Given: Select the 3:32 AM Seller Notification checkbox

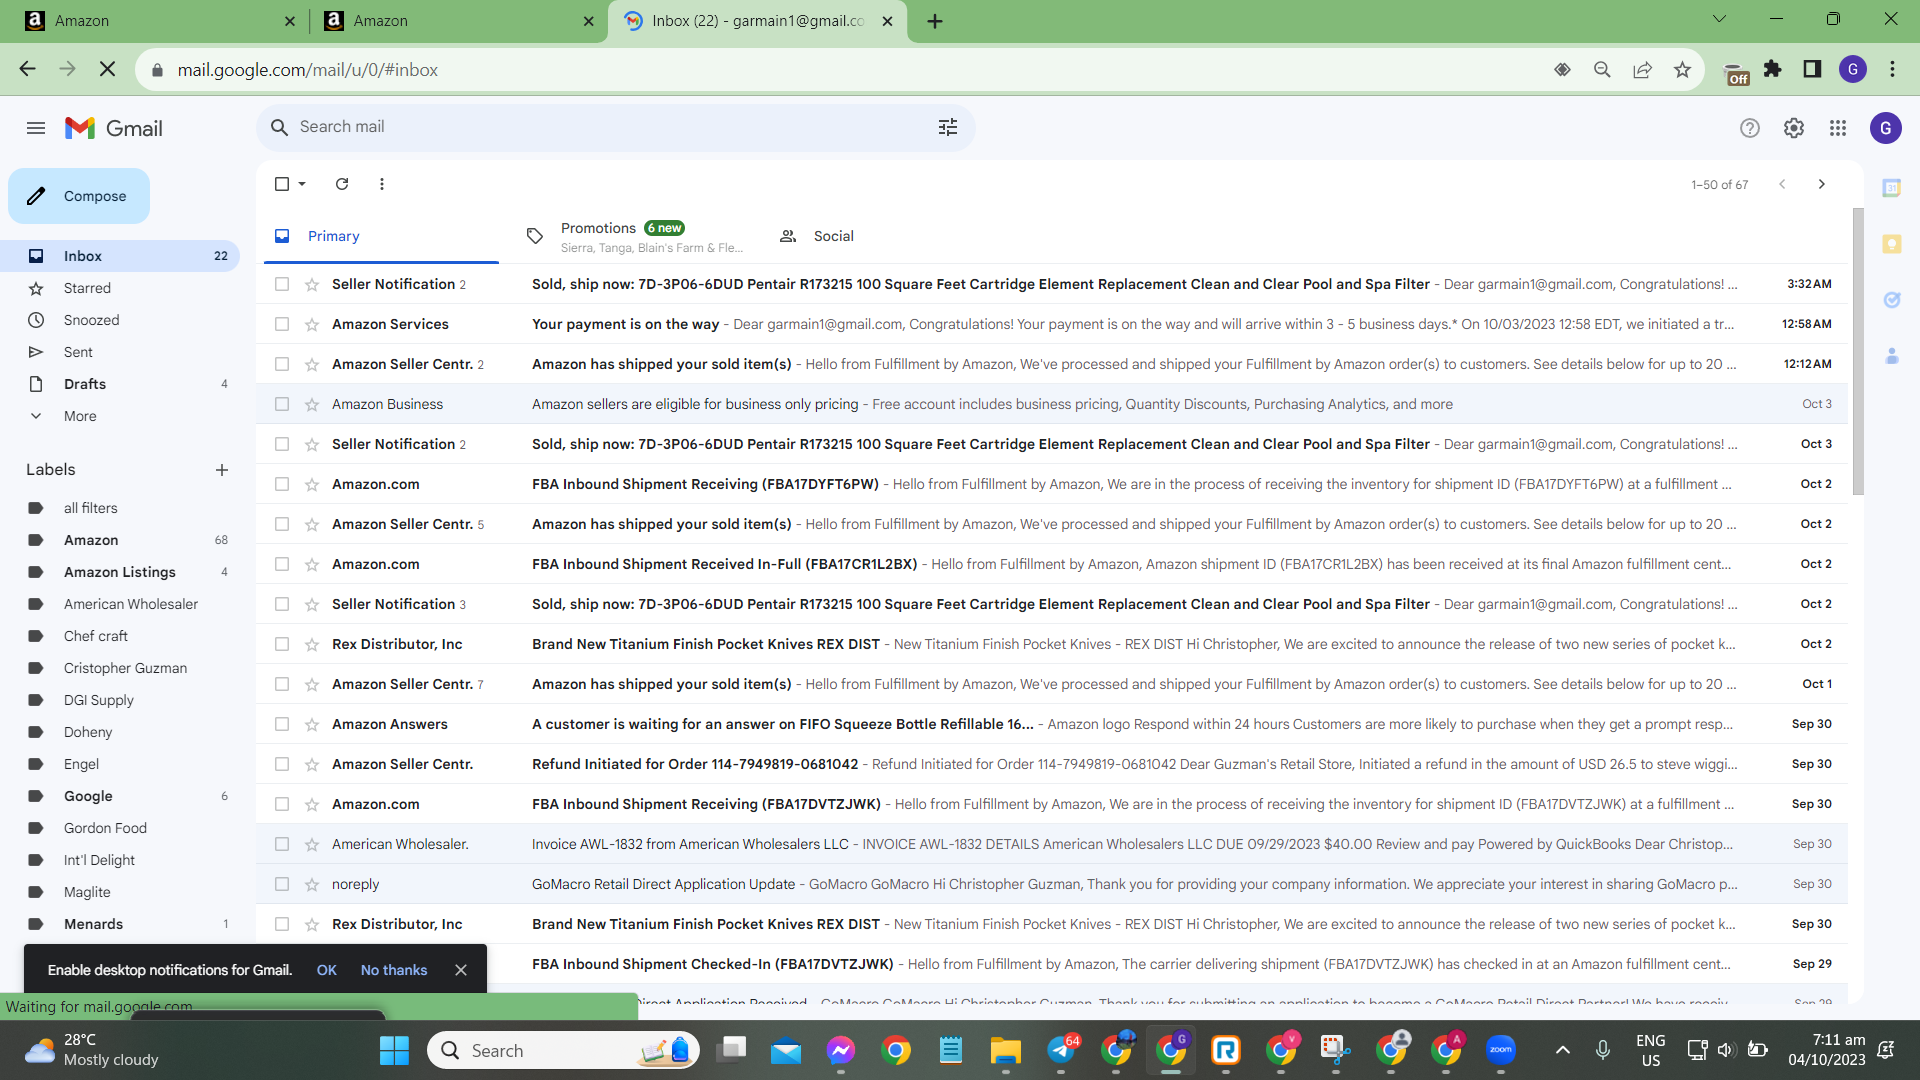Looking at the screenshot, I should point(282,284).
